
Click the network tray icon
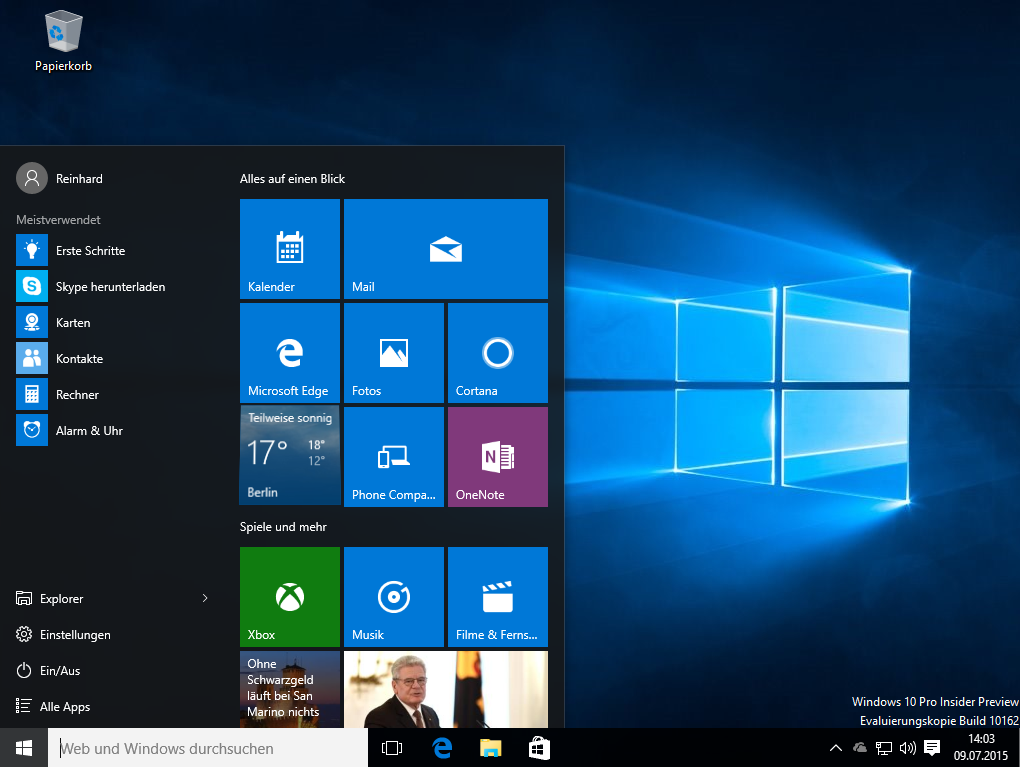pyautogui.click(x=883, y=748)
